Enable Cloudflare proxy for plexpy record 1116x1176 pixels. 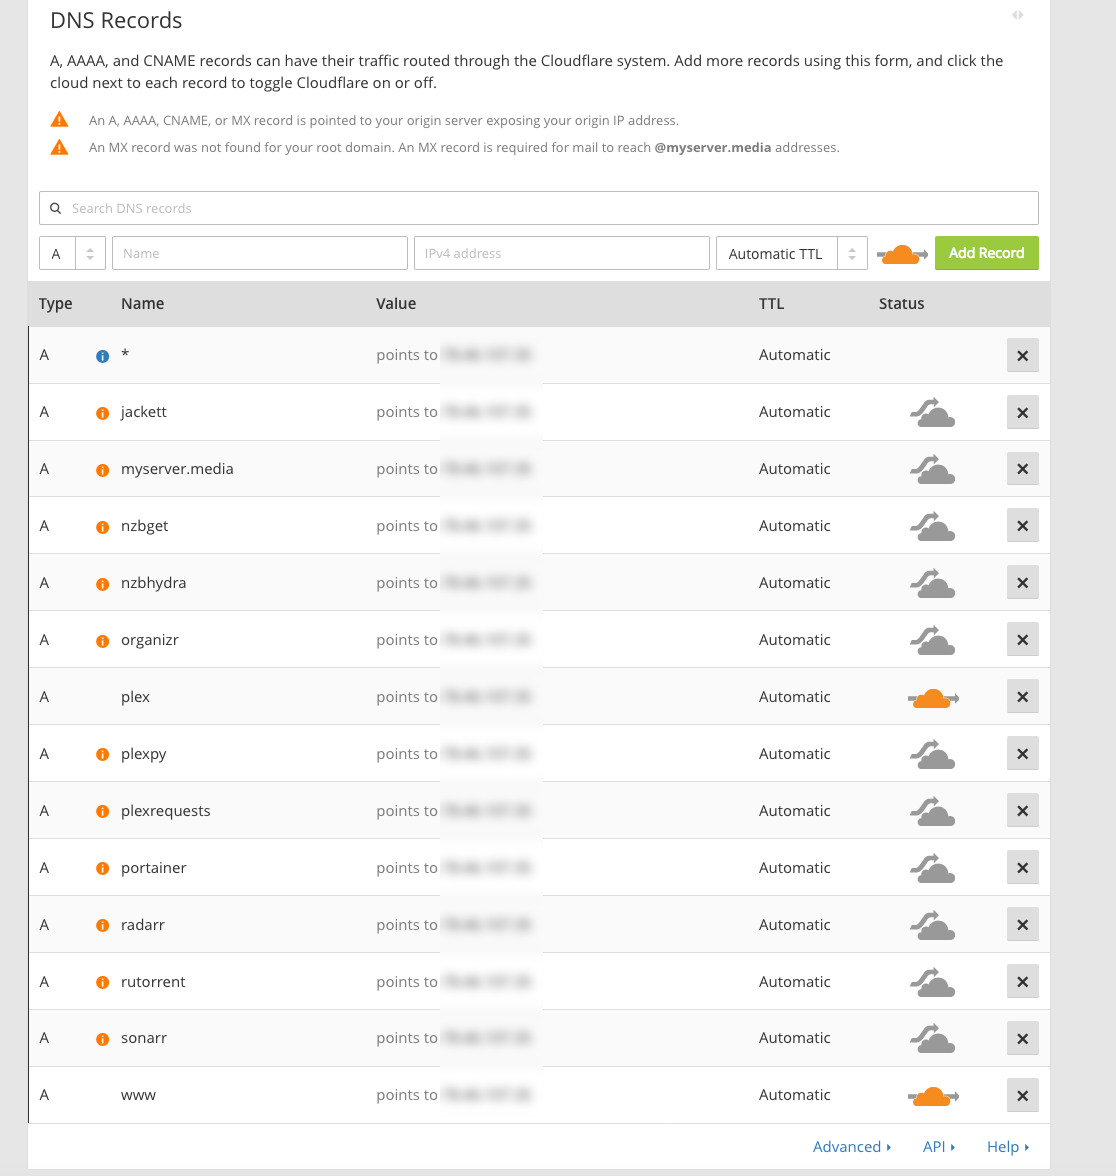point(933,754)
